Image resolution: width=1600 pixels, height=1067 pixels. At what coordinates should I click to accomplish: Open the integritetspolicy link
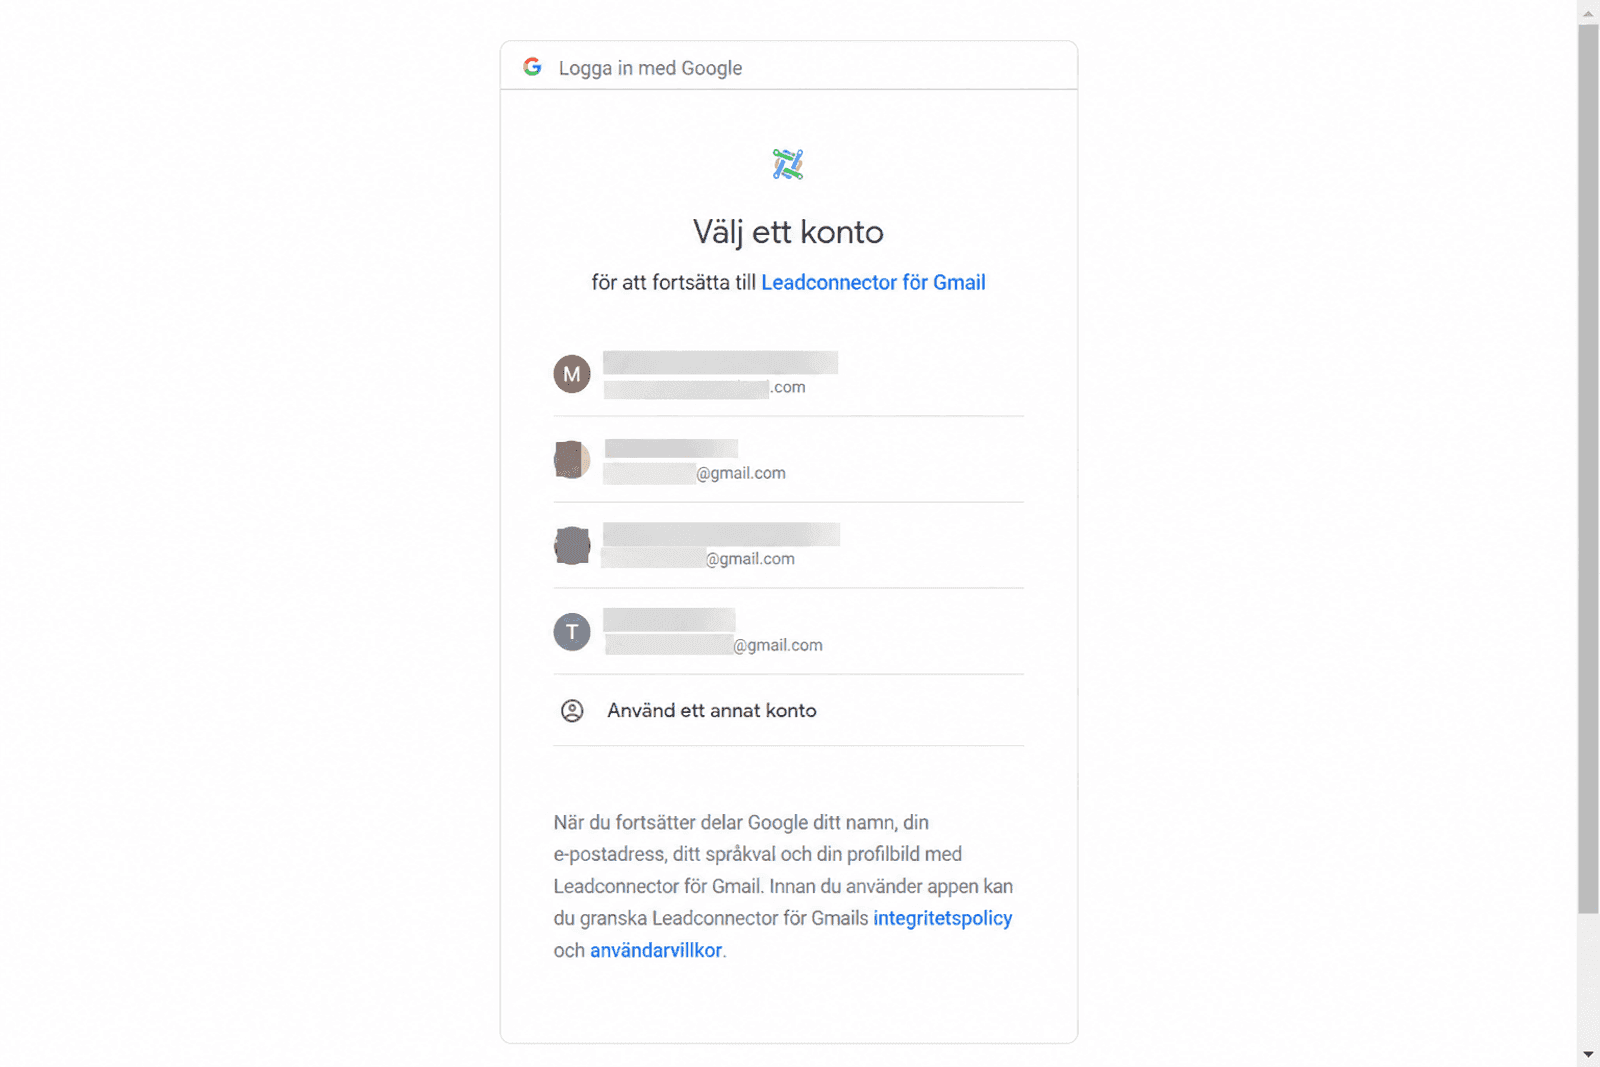[942, 918]
